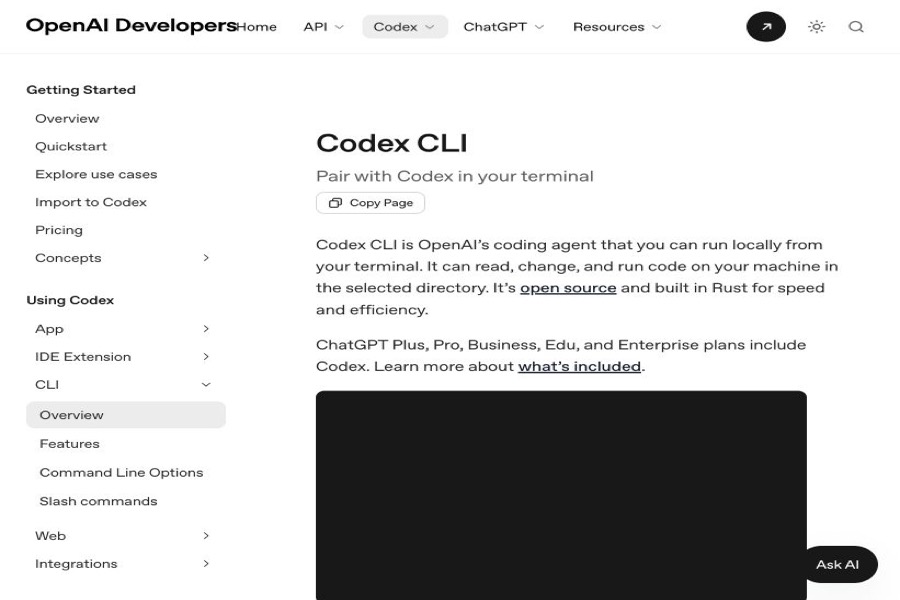Open the ChatGPT dropdown menu
900x600 pixels.
(503, 27)
